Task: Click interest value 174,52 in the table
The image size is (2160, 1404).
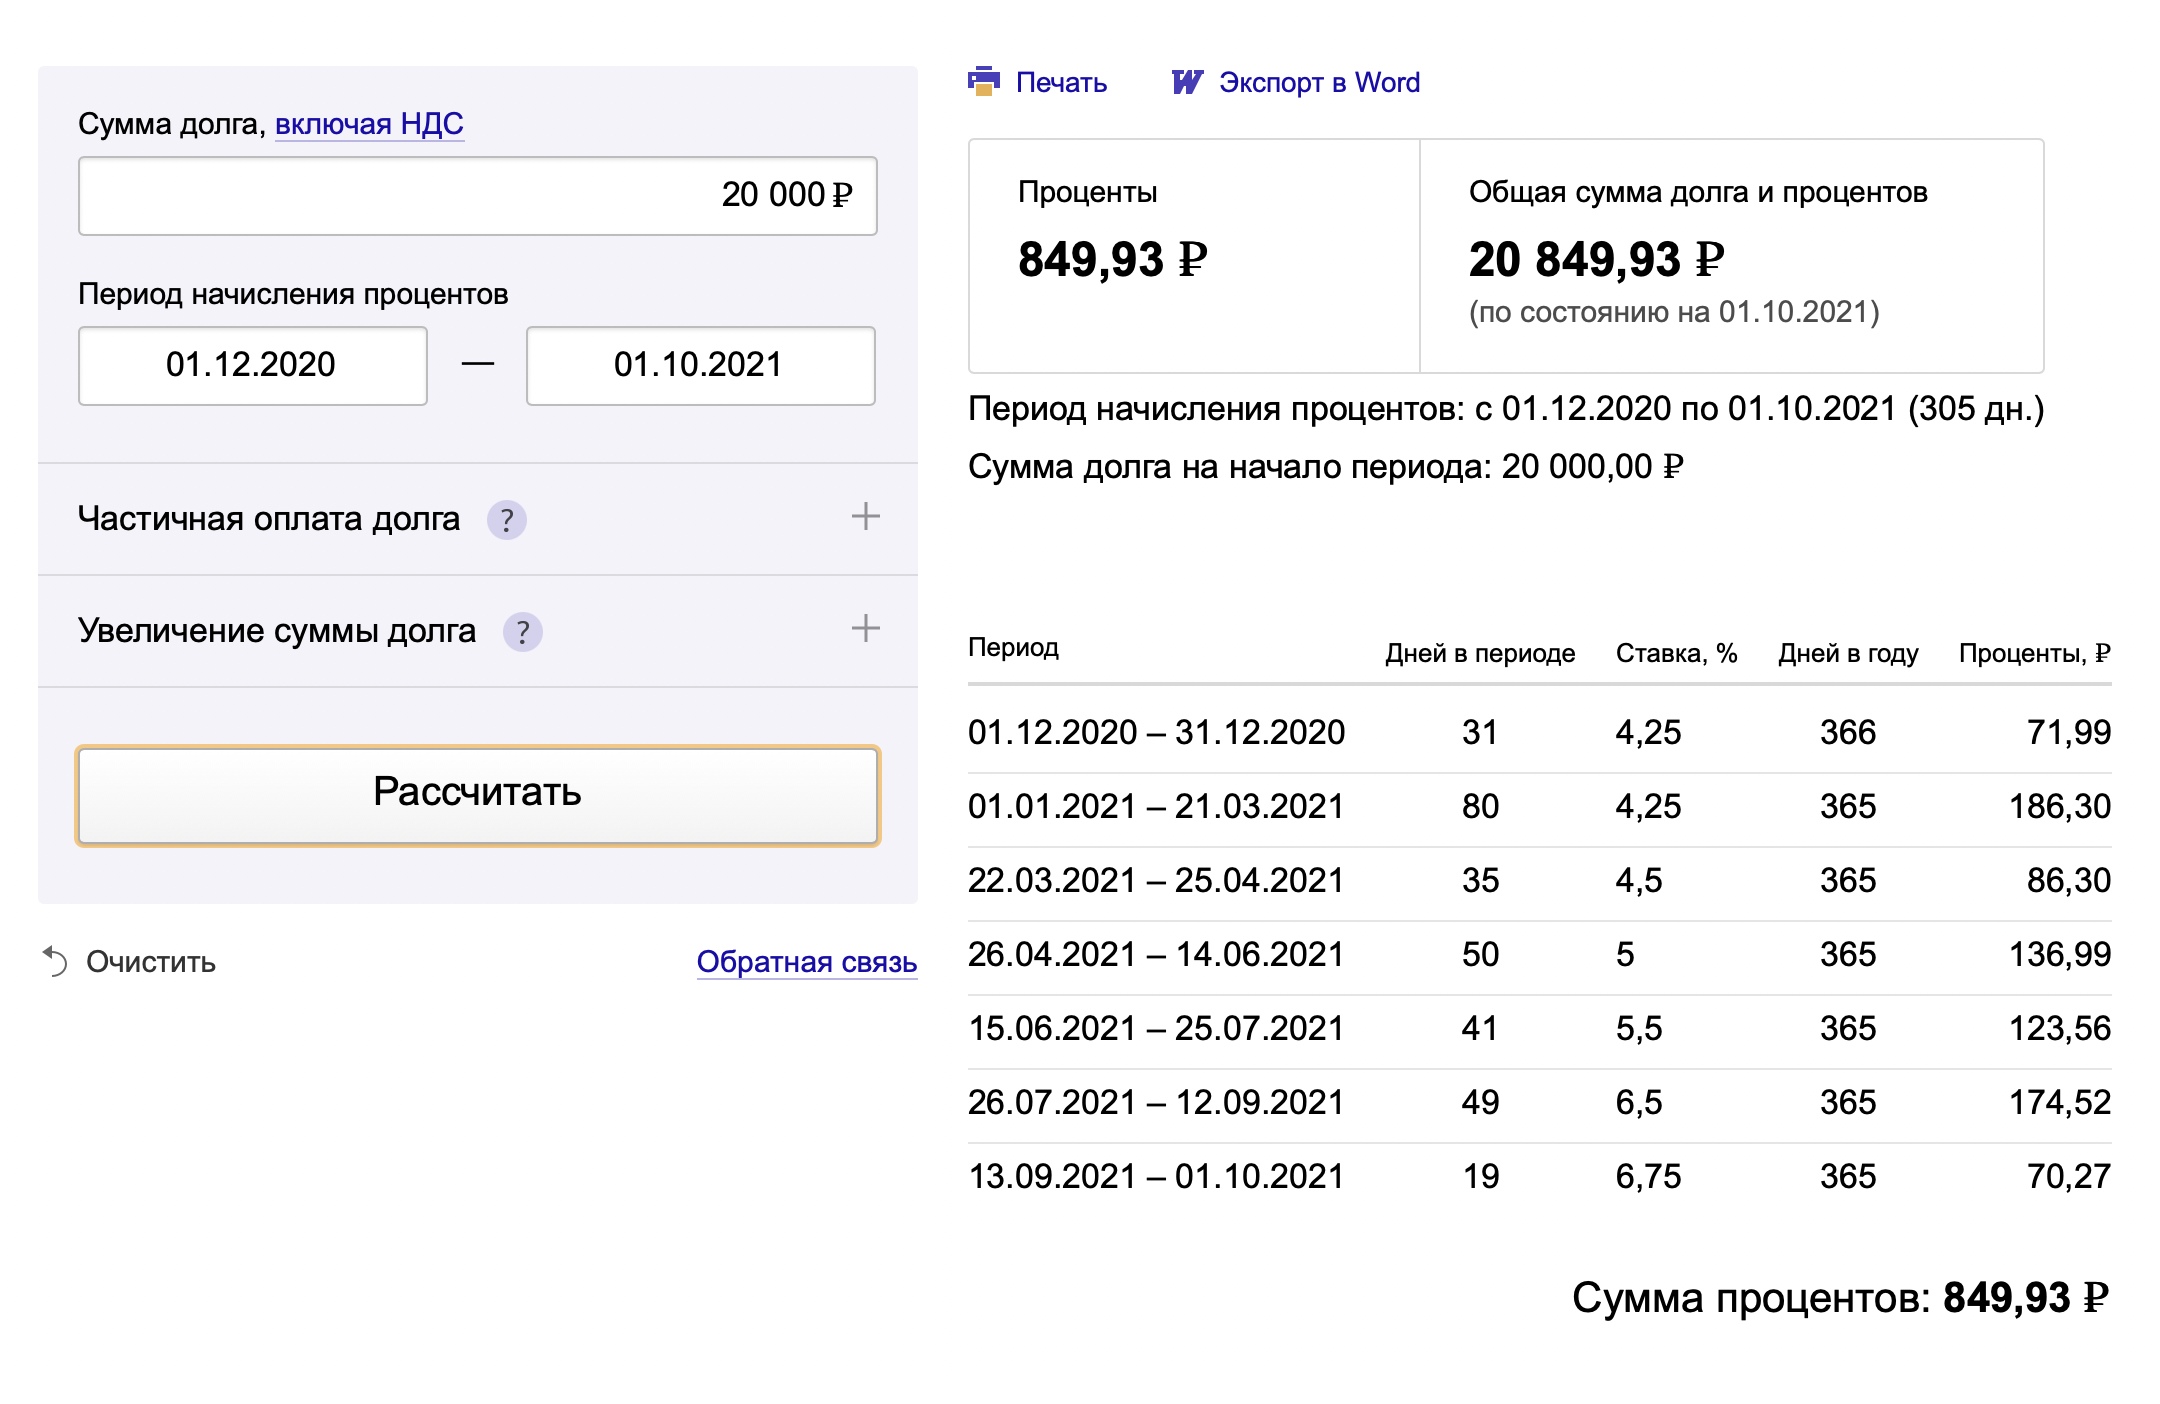Action: [x=2060, y=1102]
